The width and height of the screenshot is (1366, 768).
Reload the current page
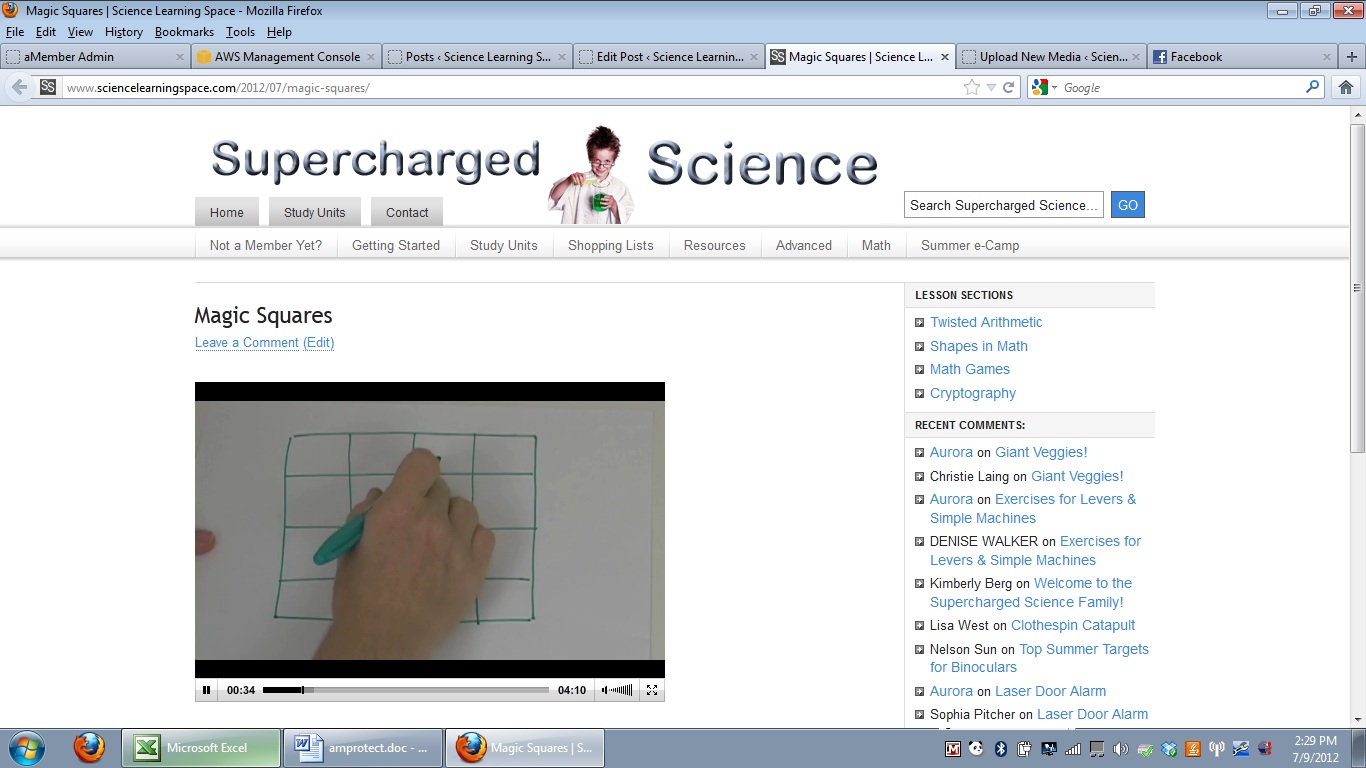[x=1009, y=88]
